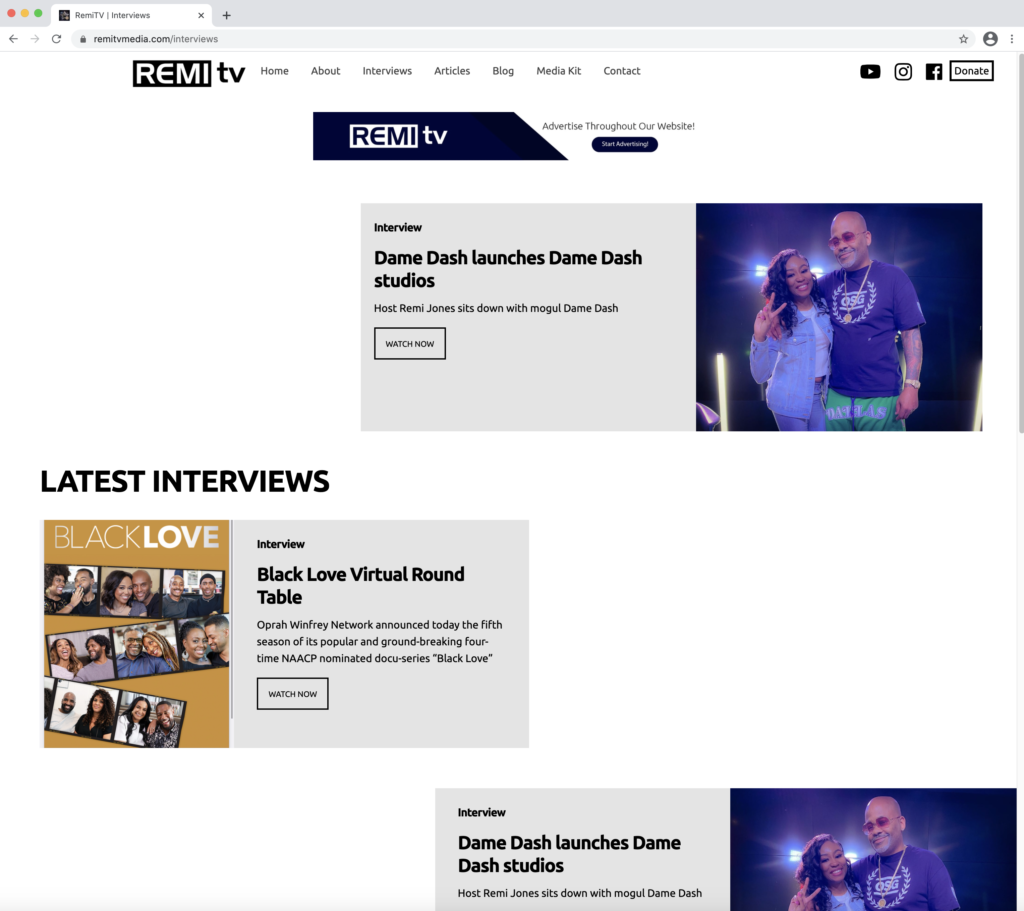Open the Media Kit nav item
The height and width of the screenshot is (911, 1024).
pyautogui.click(x=558, y=71)
